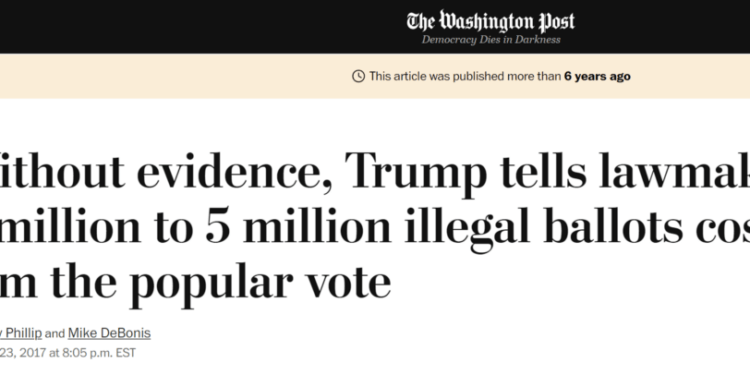This screenshot has width=750, height=375.
Task: Click 'This article was published more than' text
Action: 465,76
